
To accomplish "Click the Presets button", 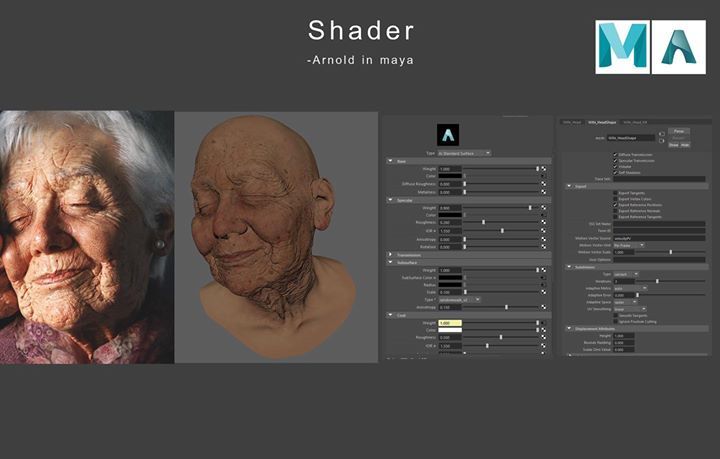I will pyautogui.click(x=679, y=138).
